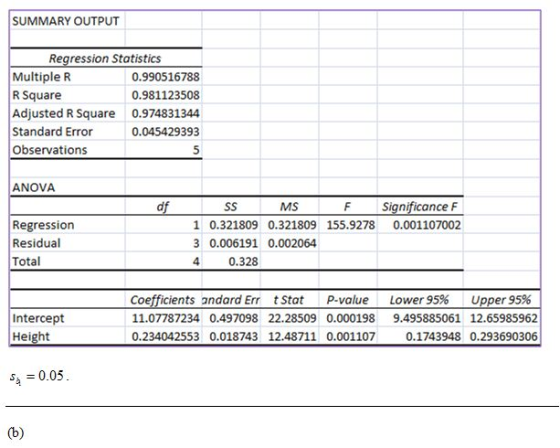Click the Regression Statistics header
The image size is (560, 448).
pos(105,58)
